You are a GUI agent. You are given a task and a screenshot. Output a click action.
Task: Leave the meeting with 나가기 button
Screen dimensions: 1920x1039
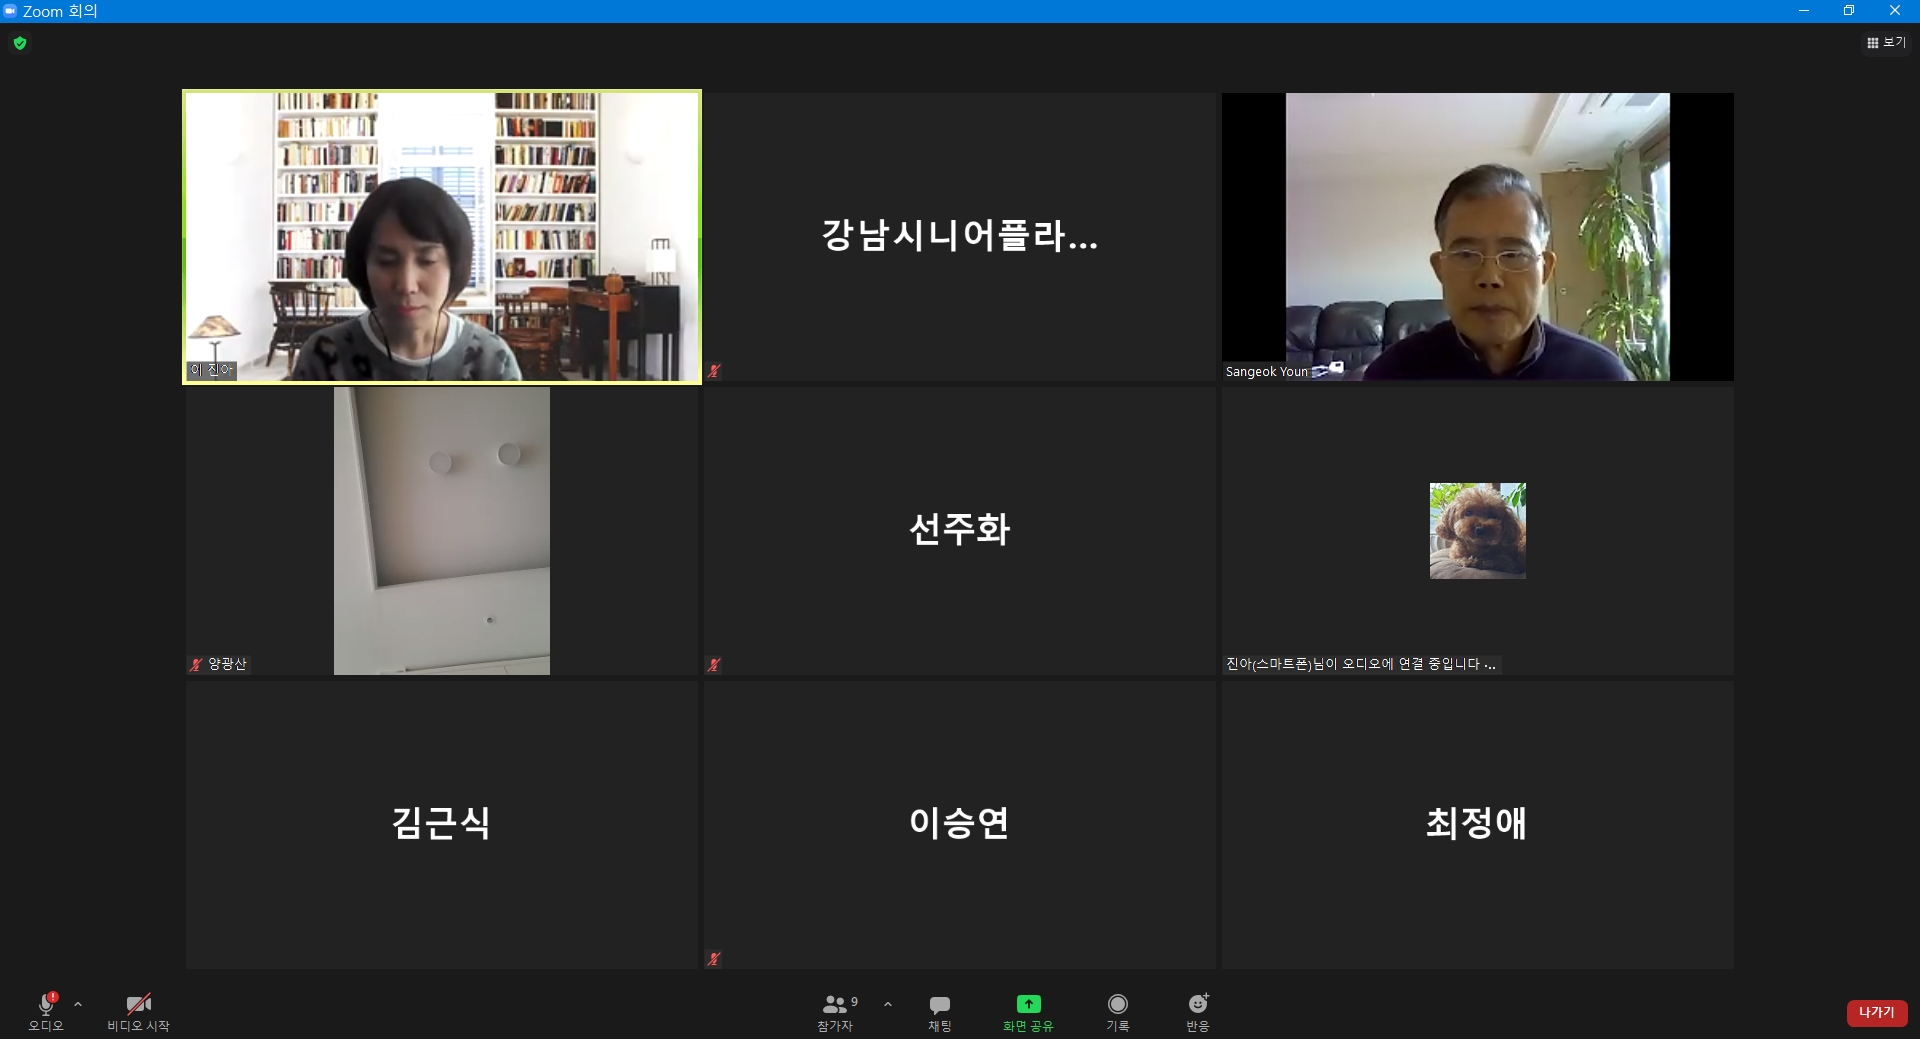tap(1876, 1013)
